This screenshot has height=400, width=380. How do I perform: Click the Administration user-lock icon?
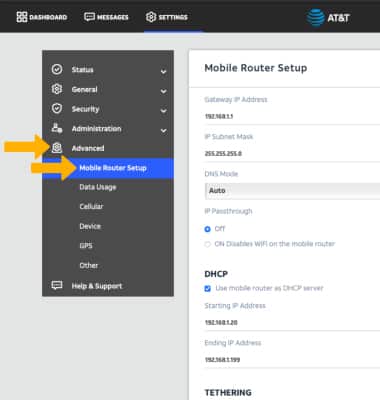coord(57,128)
